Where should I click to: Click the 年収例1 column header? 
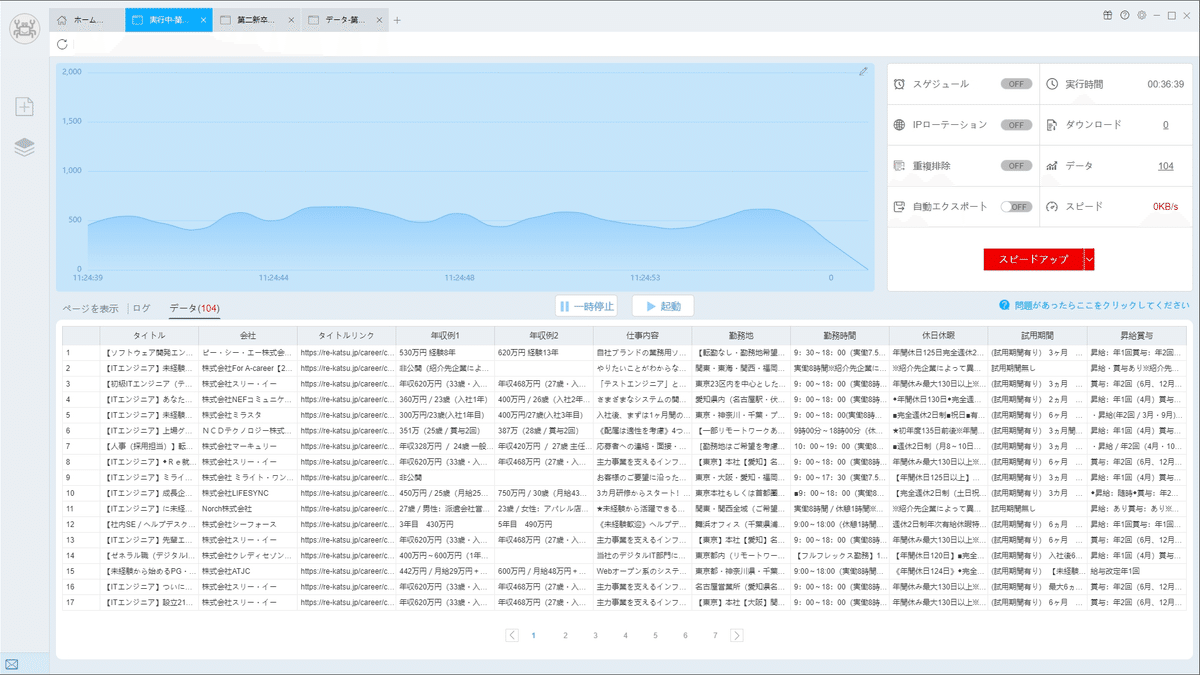point(445,335)
